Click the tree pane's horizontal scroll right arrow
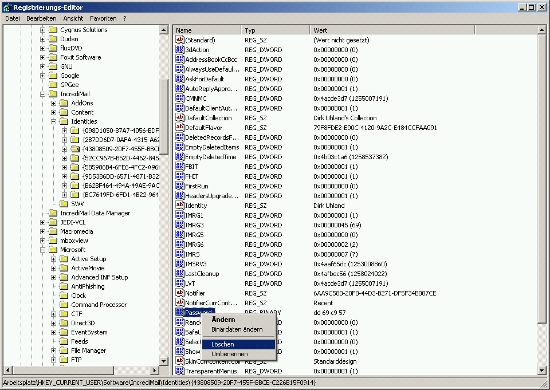This screenshot has width=550, height=390. coord(154,370)
